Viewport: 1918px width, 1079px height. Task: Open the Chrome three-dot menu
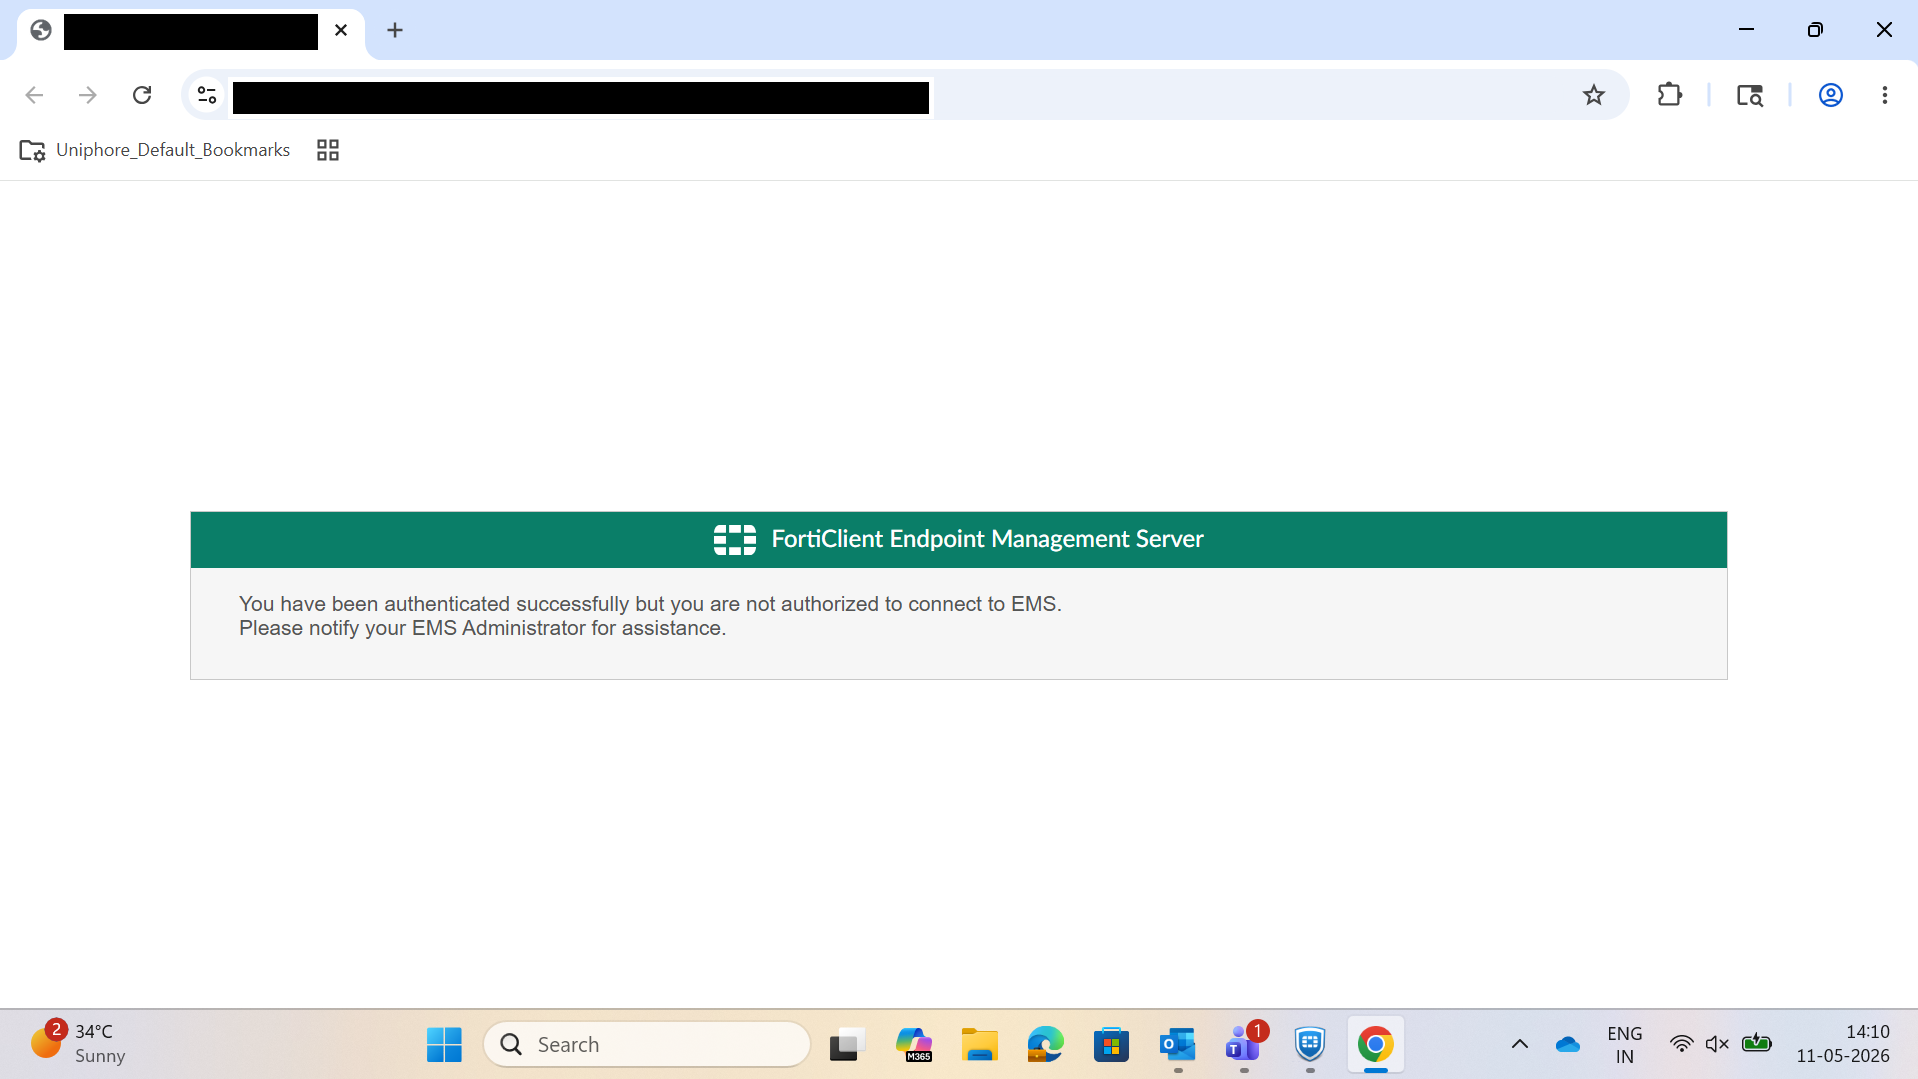(1884, 95)
